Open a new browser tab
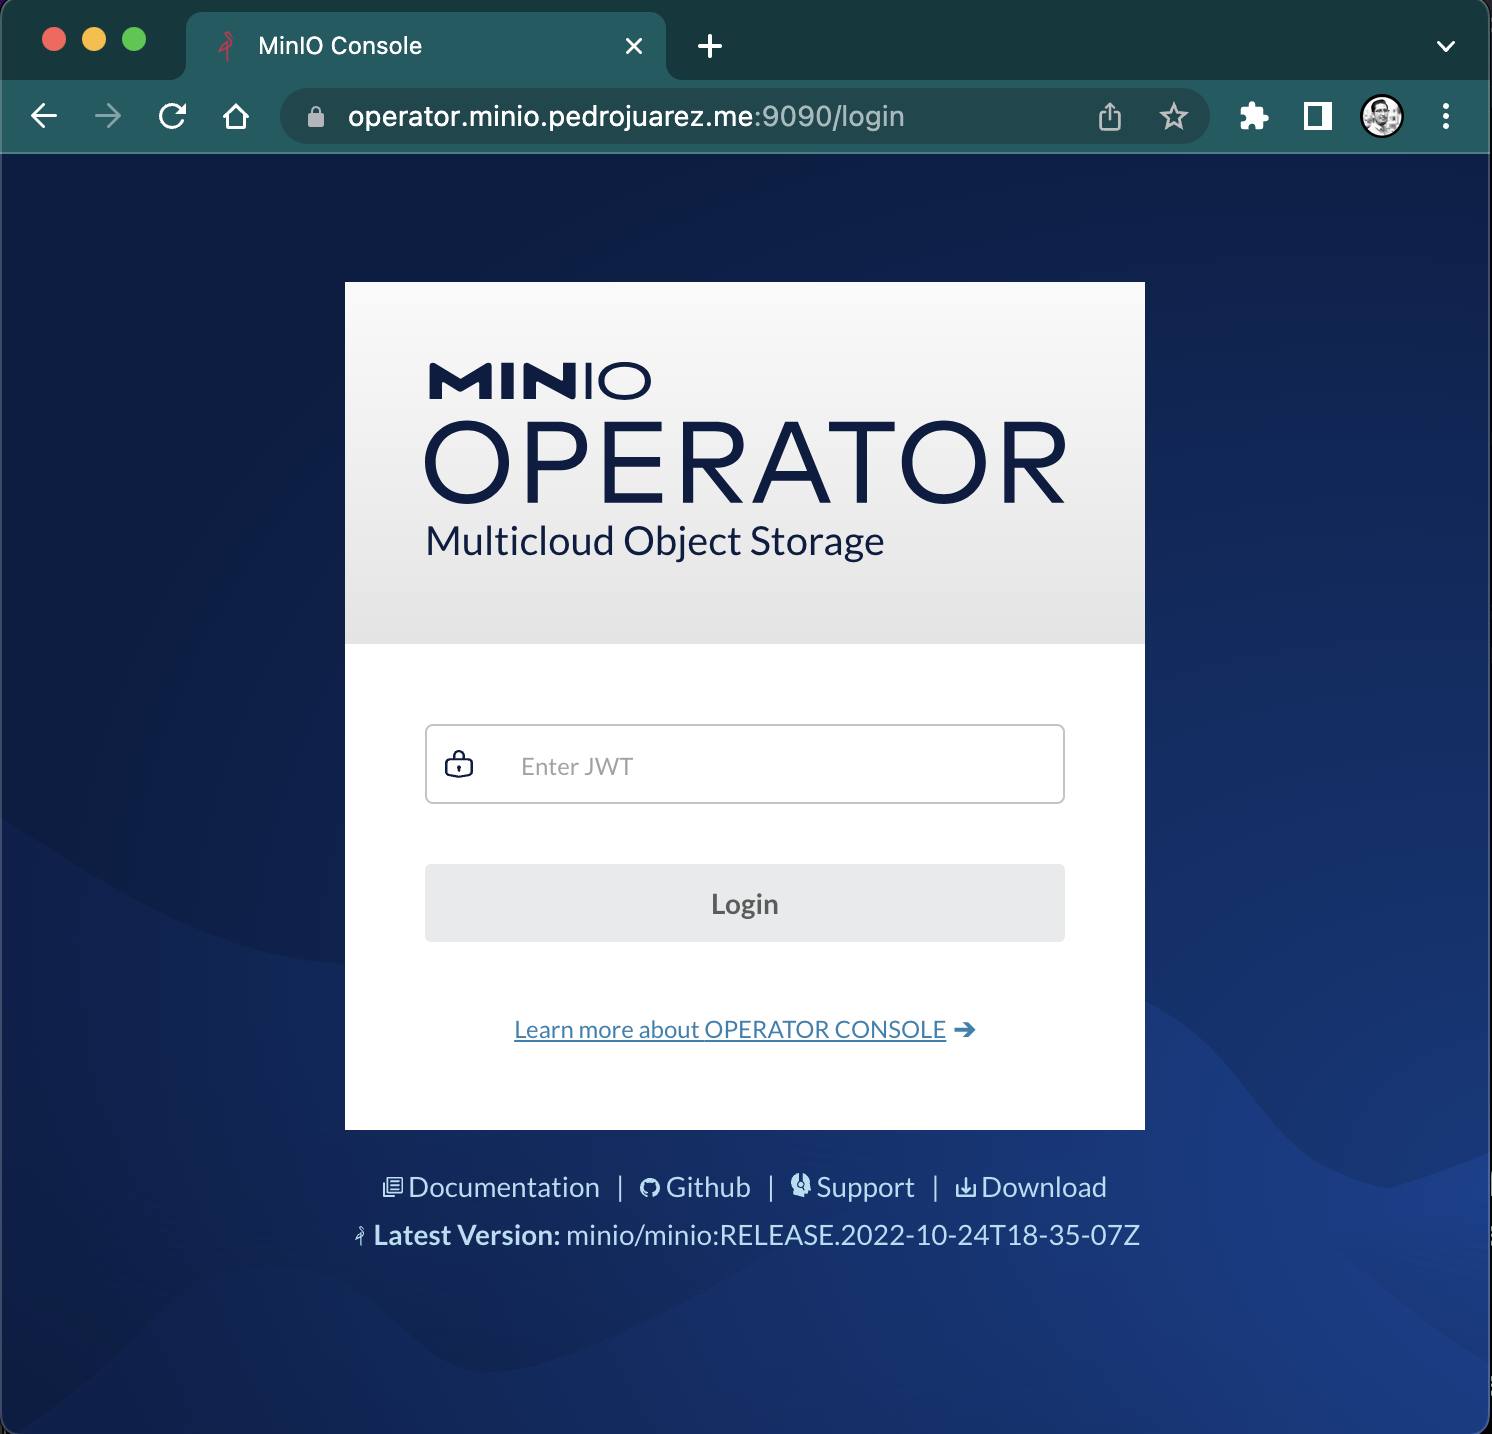The image size is (1492, 1434). tap(710, 46)
